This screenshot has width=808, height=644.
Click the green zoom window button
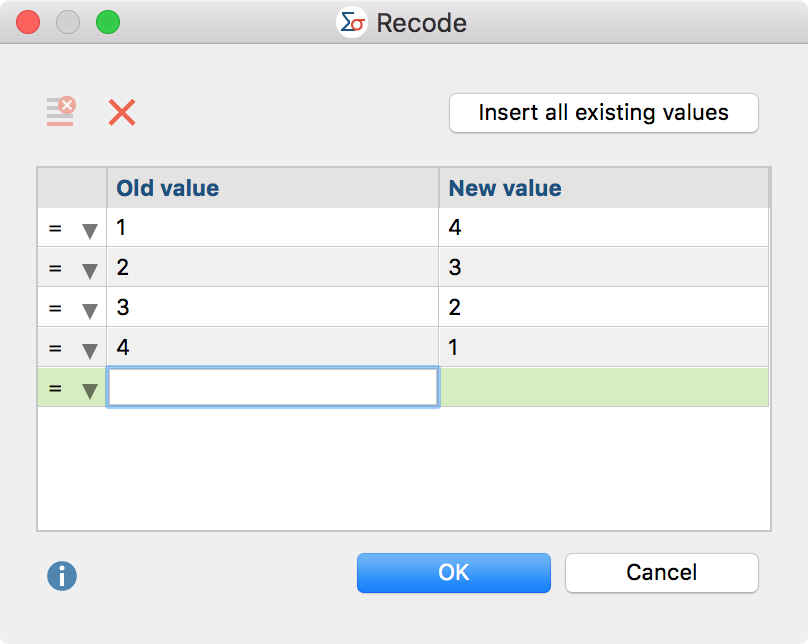click(107, 22)
